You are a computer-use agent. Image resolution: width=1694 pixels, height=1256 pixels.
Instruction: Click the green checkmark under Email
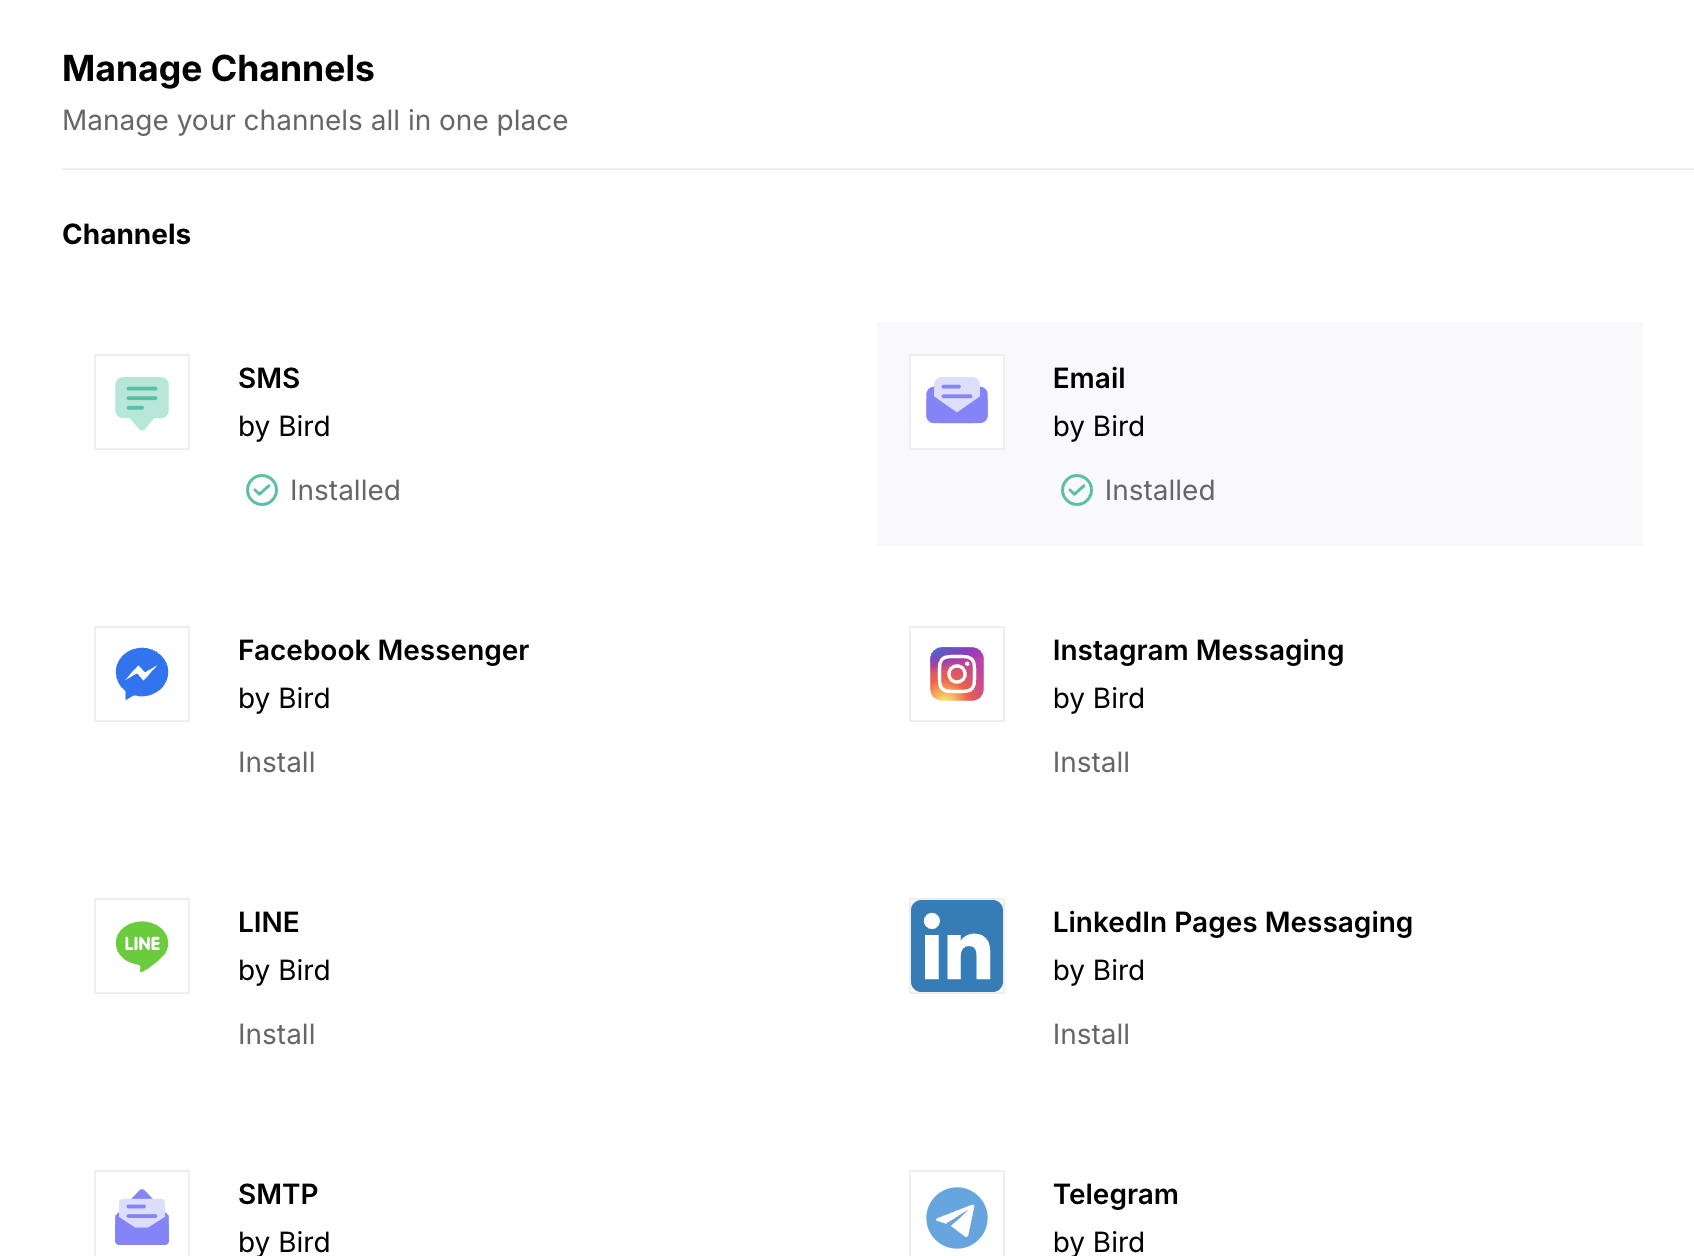[1077, 490]
